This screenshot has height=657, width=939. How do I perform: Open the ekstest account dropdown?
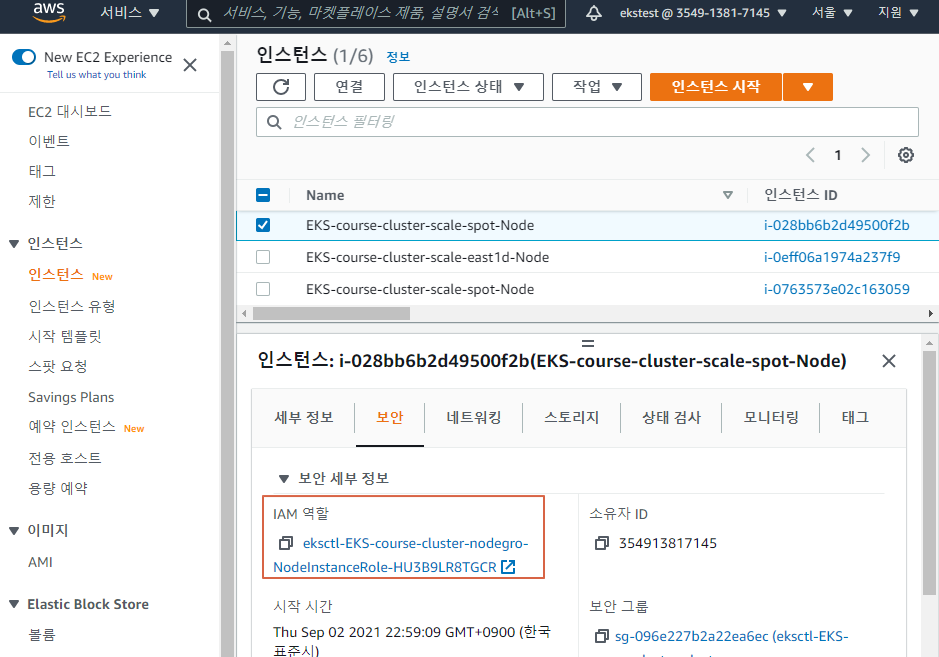click(702, 13)
